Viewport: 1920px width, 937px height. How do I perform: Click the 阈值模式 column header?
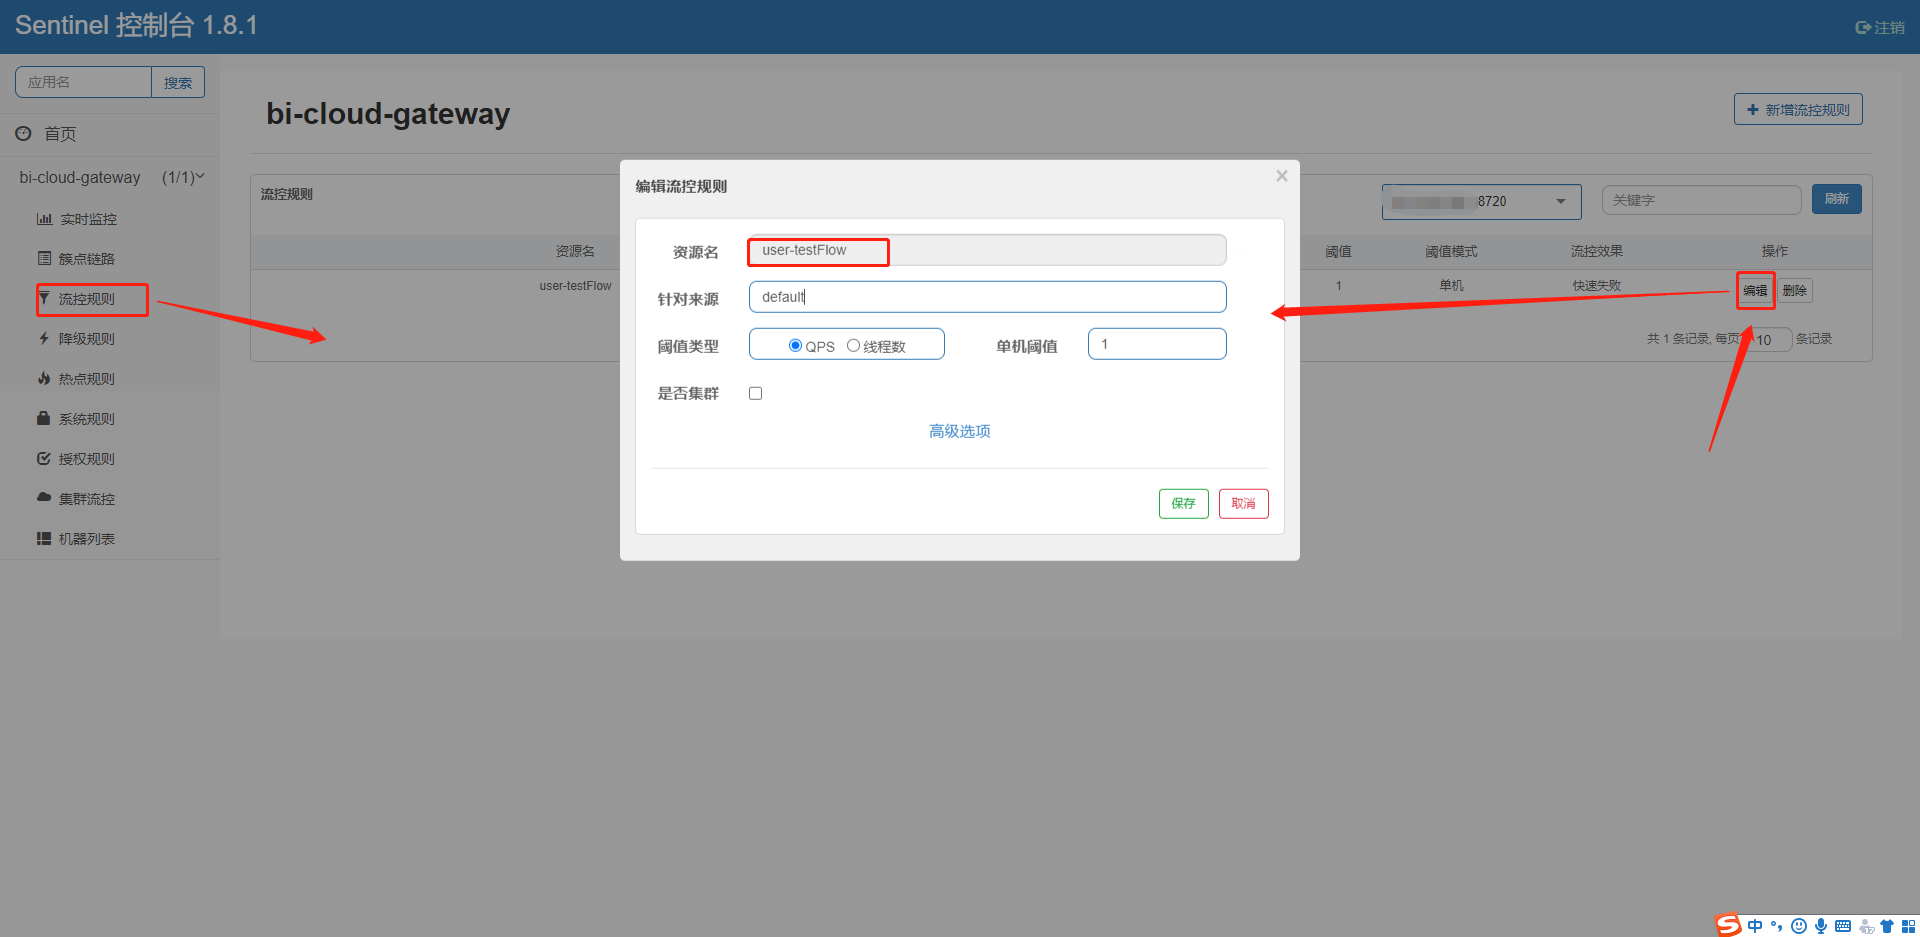click(x=1451, y=251)
